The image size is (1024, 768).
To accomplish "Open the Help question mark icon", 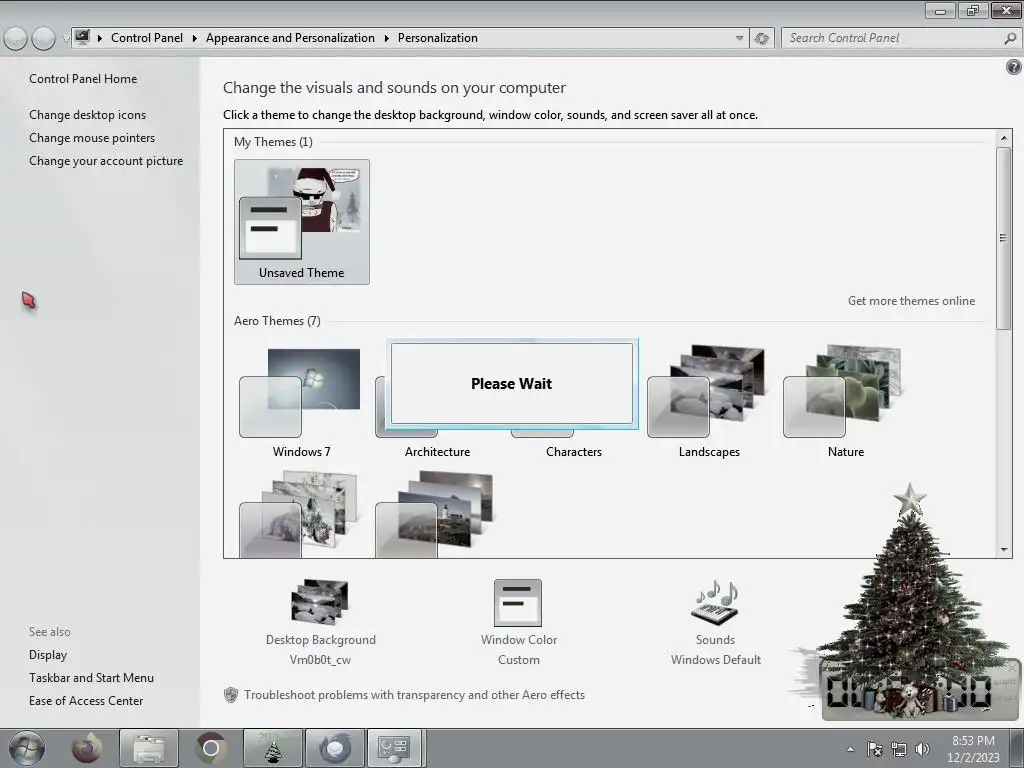I will click(x=1014, y=67).
